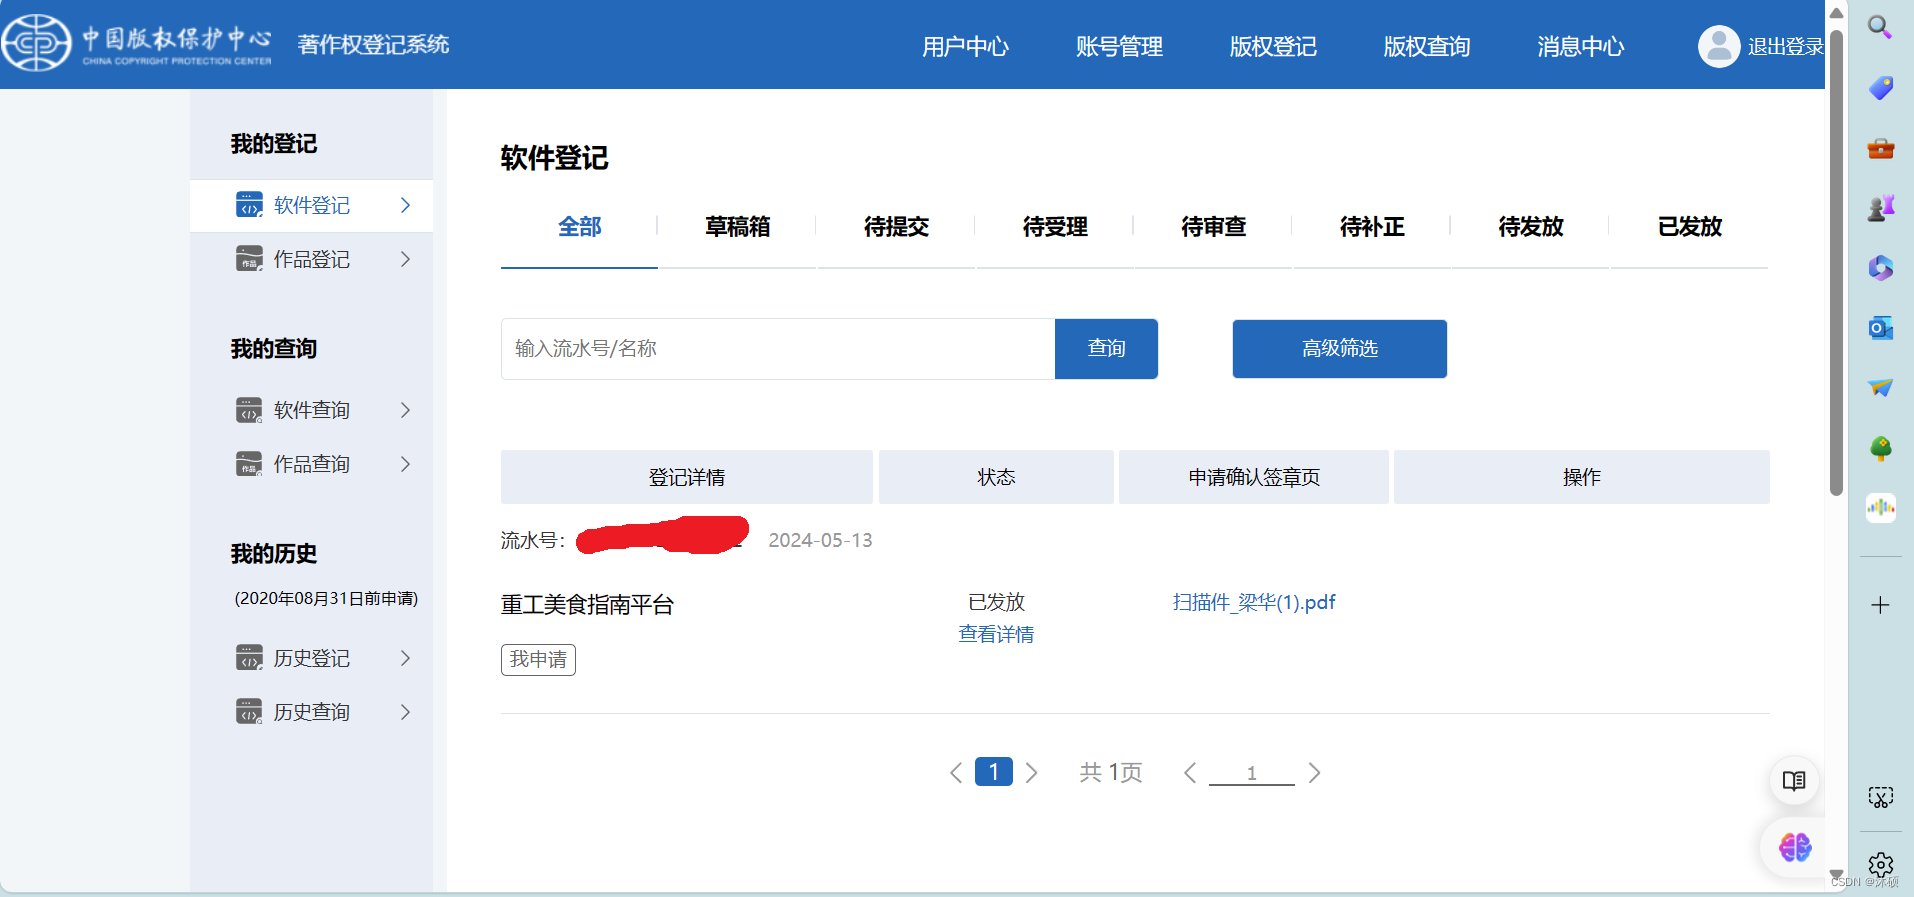
Task: Open 查看详情 link
Action: click(996, 634)
